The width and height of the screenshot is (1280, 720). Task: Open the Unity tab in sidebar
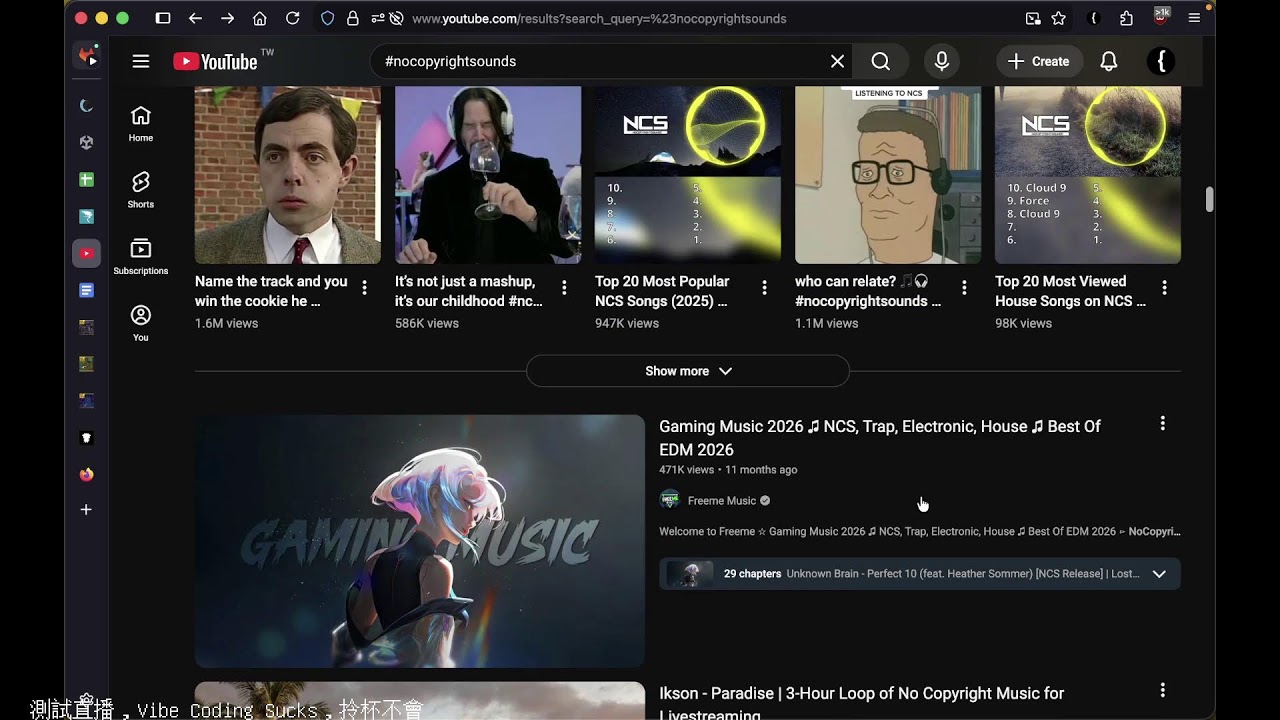pyautogui.click(x=87, y=143)
